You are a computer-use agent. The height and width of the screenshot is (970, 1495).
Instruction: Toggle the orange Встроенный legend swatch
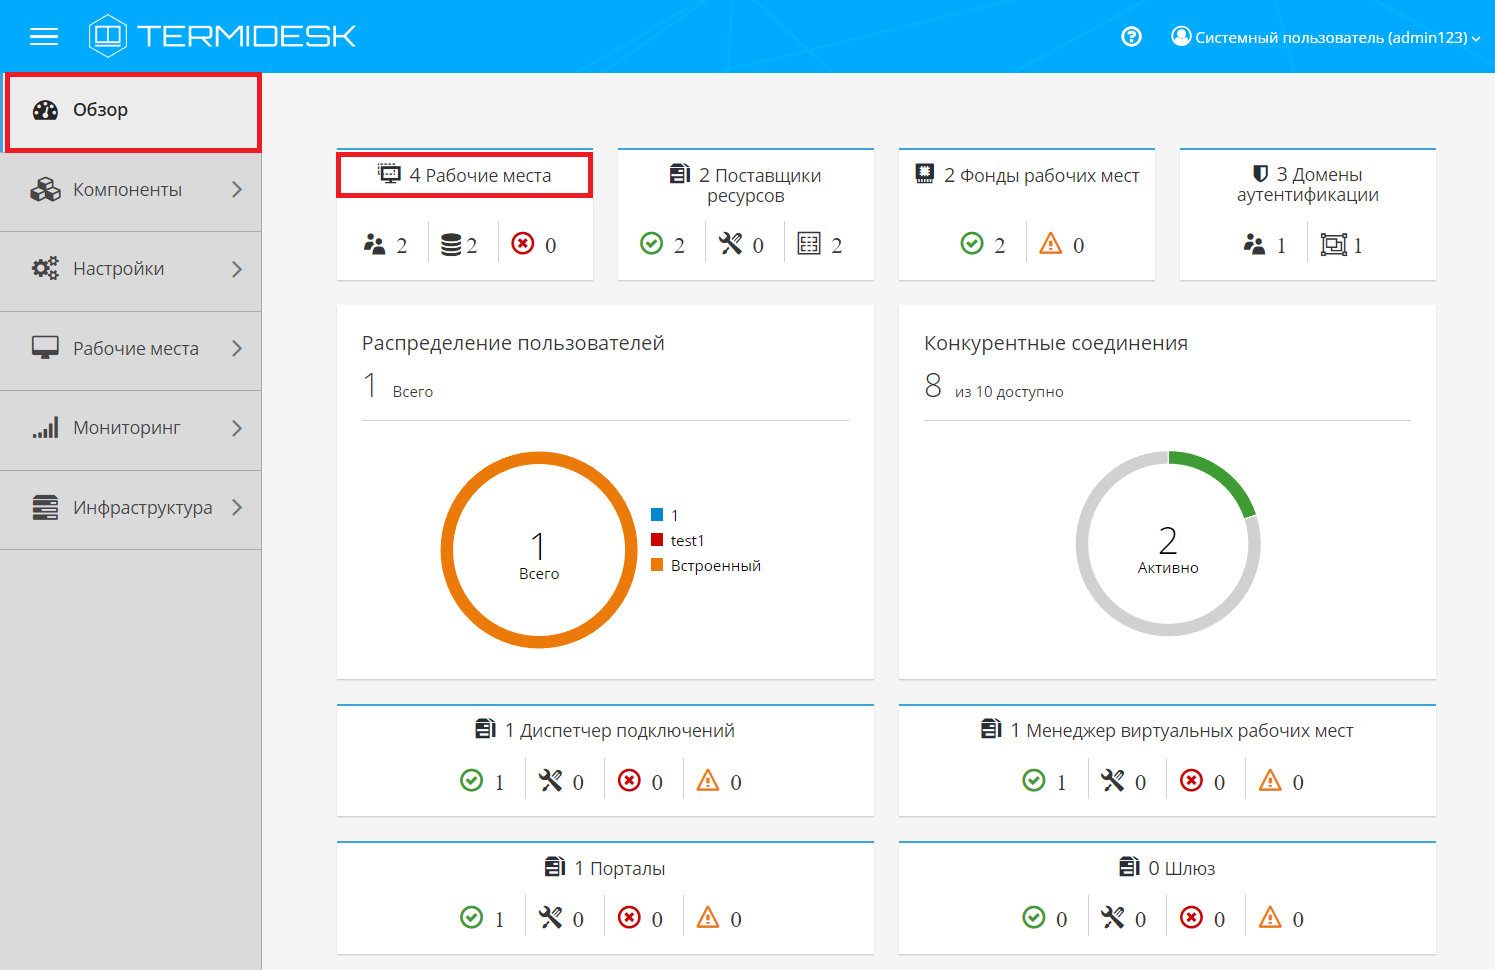tap(657, 565)
